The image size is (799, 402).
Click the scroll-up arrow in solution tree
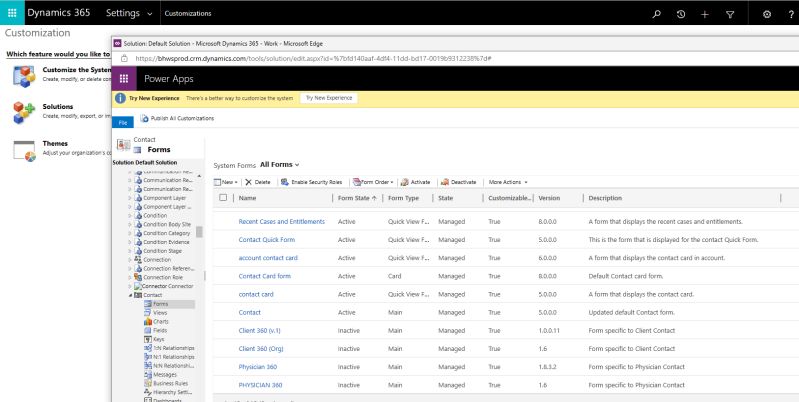(199, 176)
